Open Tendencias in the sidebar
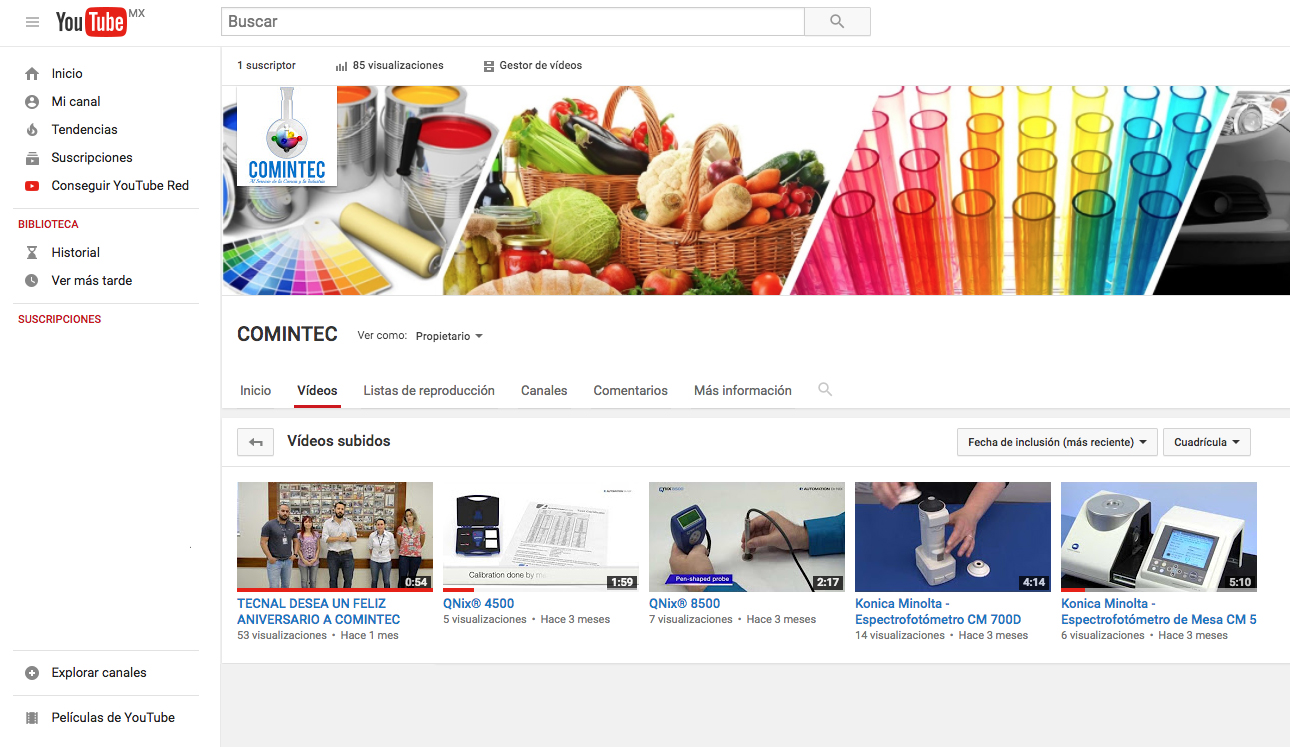The width and height of the screenshot is (1290, 747). pyautogui.click(x=84, y=130)
